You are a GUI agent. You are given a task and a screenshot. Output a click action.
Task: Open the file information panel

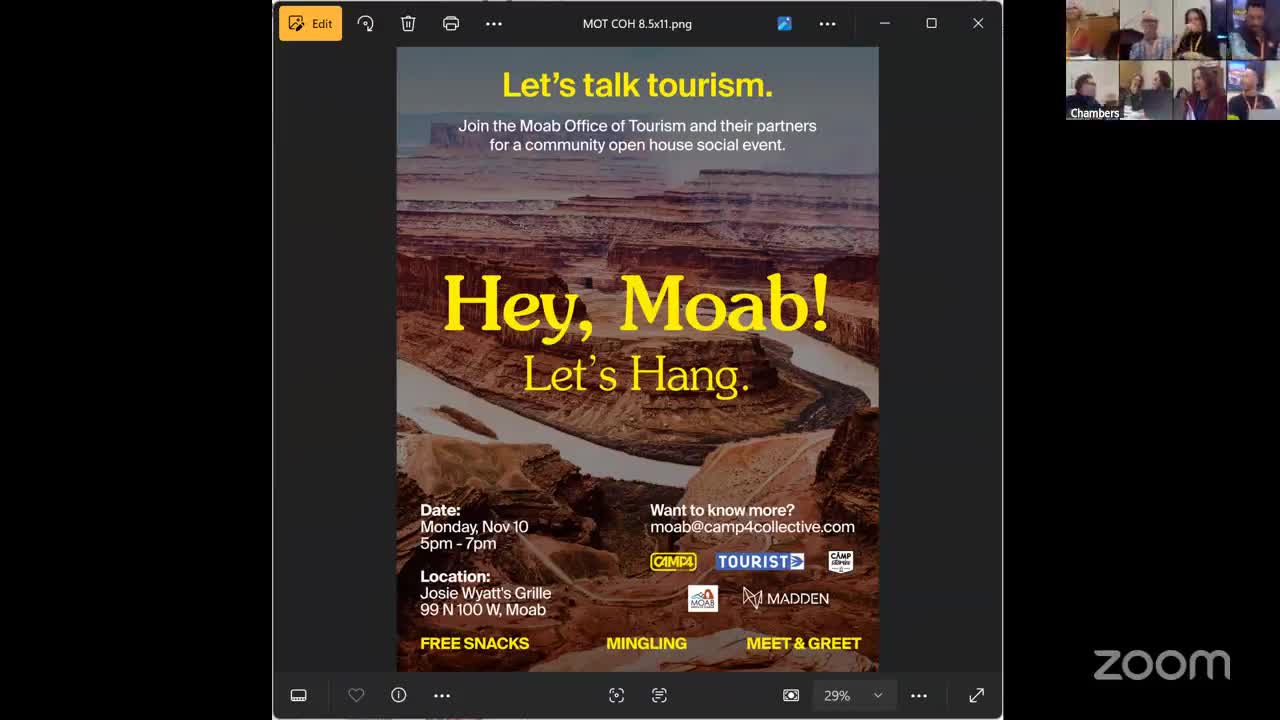(x=398, y=695)
